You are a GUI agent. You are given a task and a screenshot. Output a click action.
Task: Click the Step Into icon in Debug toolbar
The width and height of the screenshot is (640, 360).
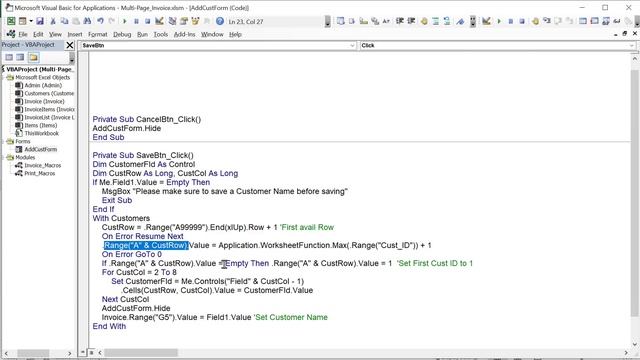(547, 21)
